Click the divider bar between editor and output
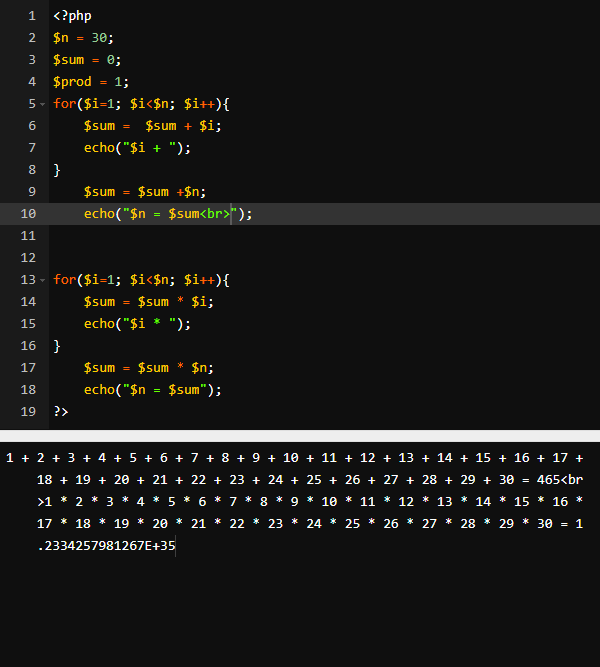The image size is (600, 667). [300, 436]
